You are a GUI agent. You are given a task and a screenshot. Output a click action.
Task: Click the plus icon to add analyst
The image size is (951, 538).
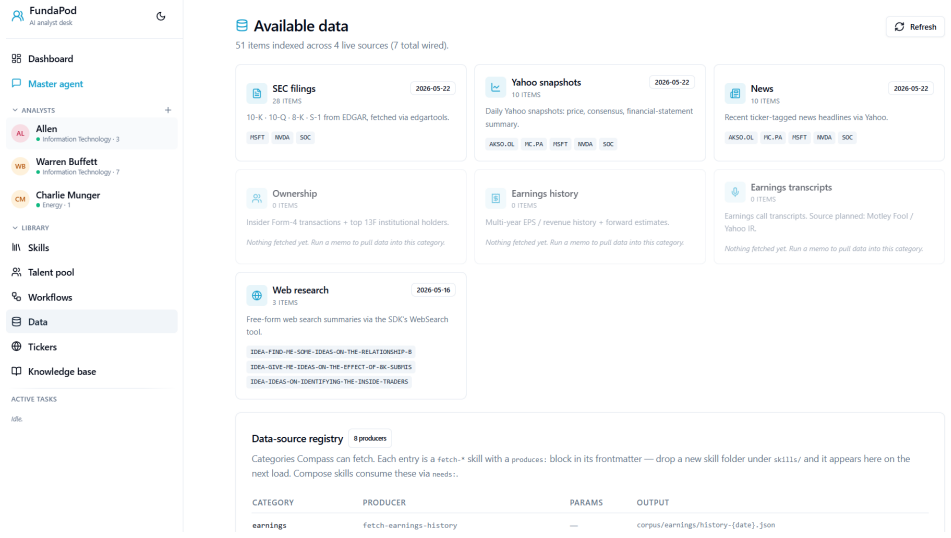point(168,110)
